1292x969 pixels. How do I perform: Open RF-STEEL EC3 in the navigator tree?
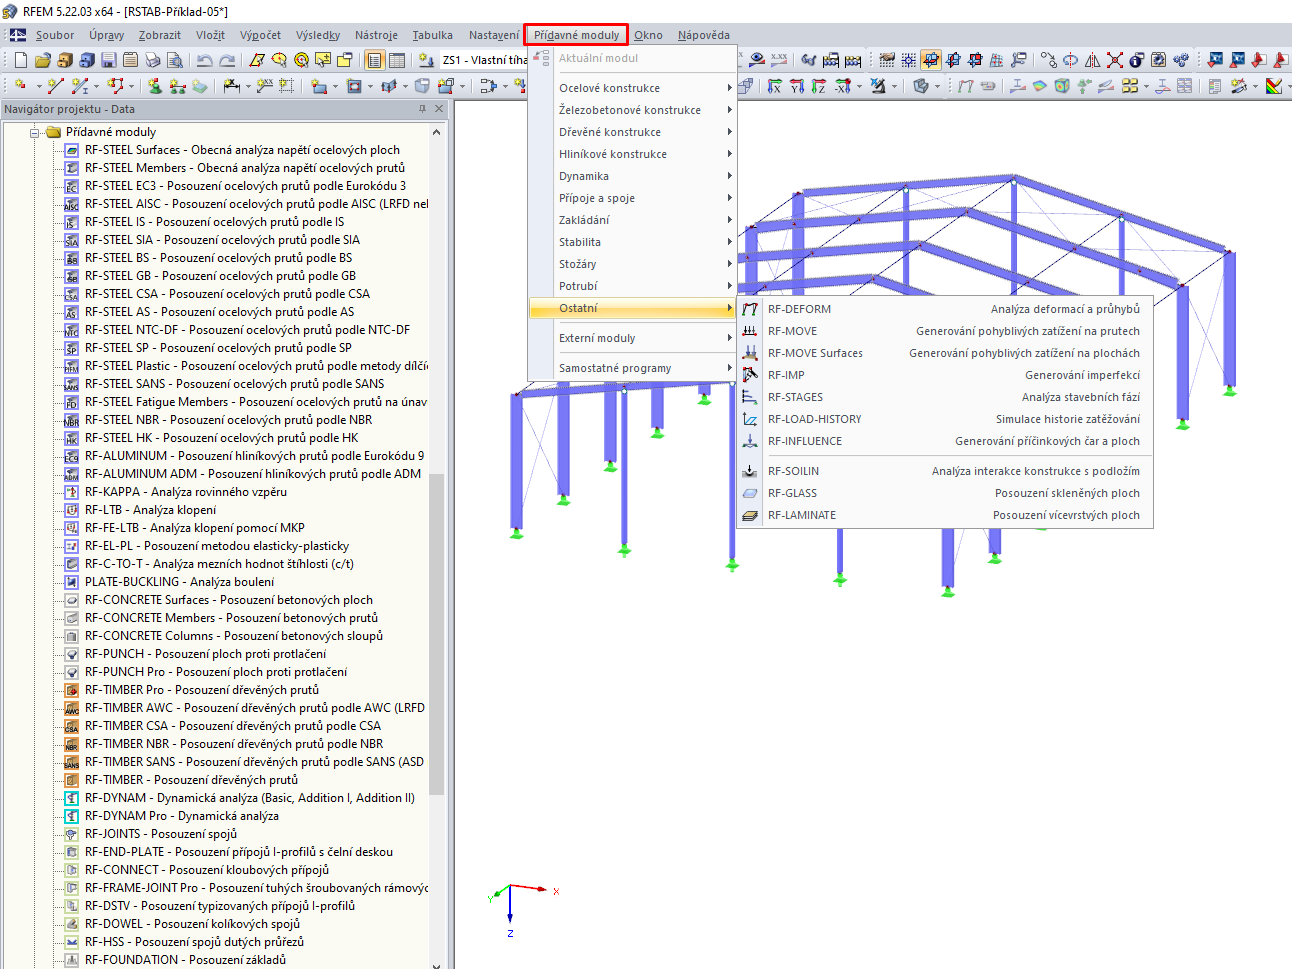[x=245, y=186]
